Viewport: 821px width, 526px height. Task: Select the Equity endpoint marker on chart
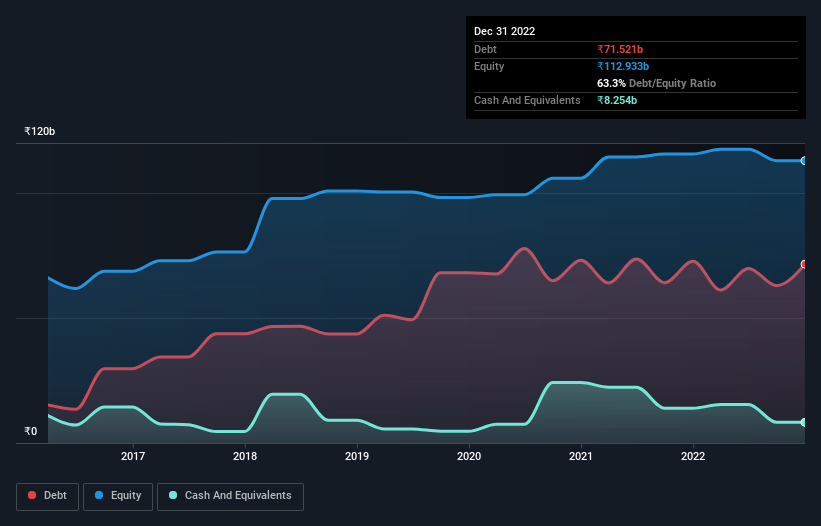coord(804,161)
